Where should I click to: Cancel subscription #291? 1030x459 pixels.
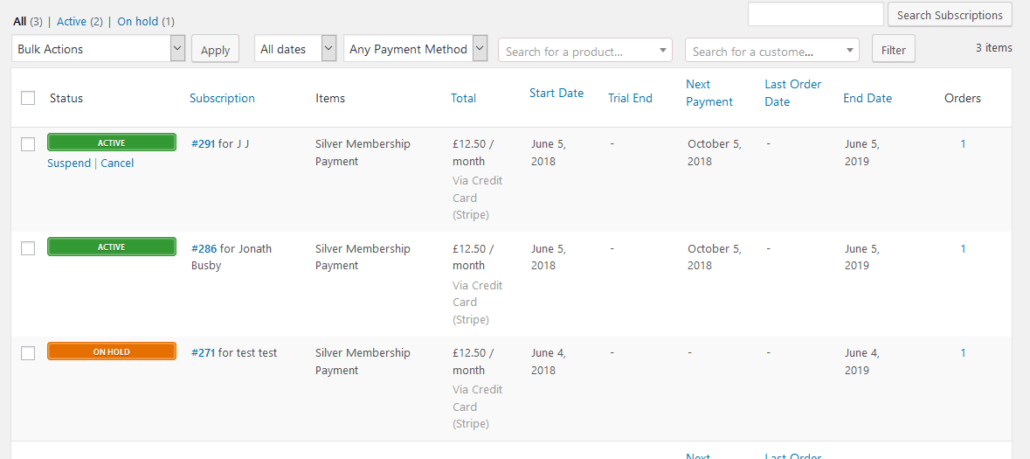(117, 163)
